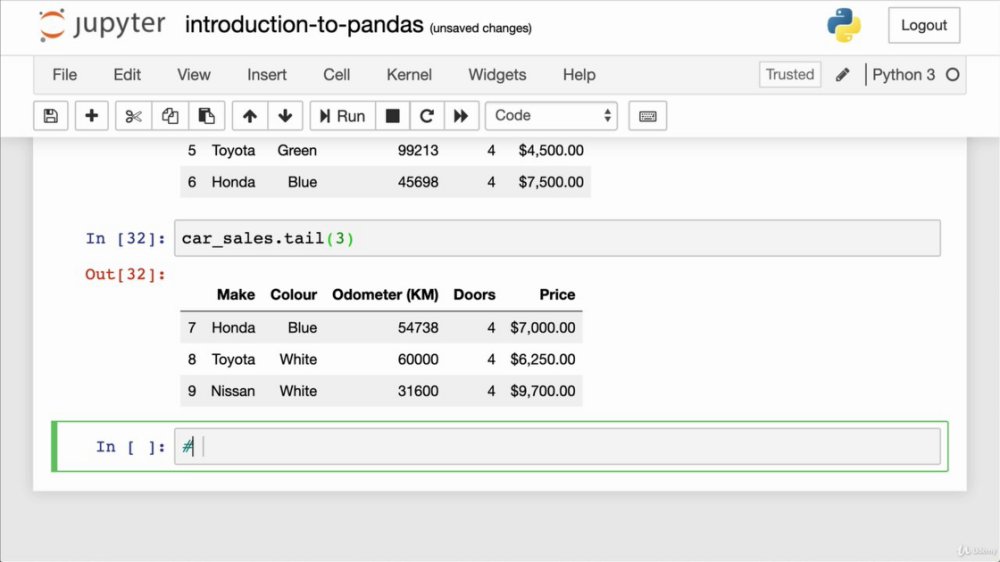Click the Python 3 kernel name
This screenshot has width=1000, height=562.
[x=903, y=75]
